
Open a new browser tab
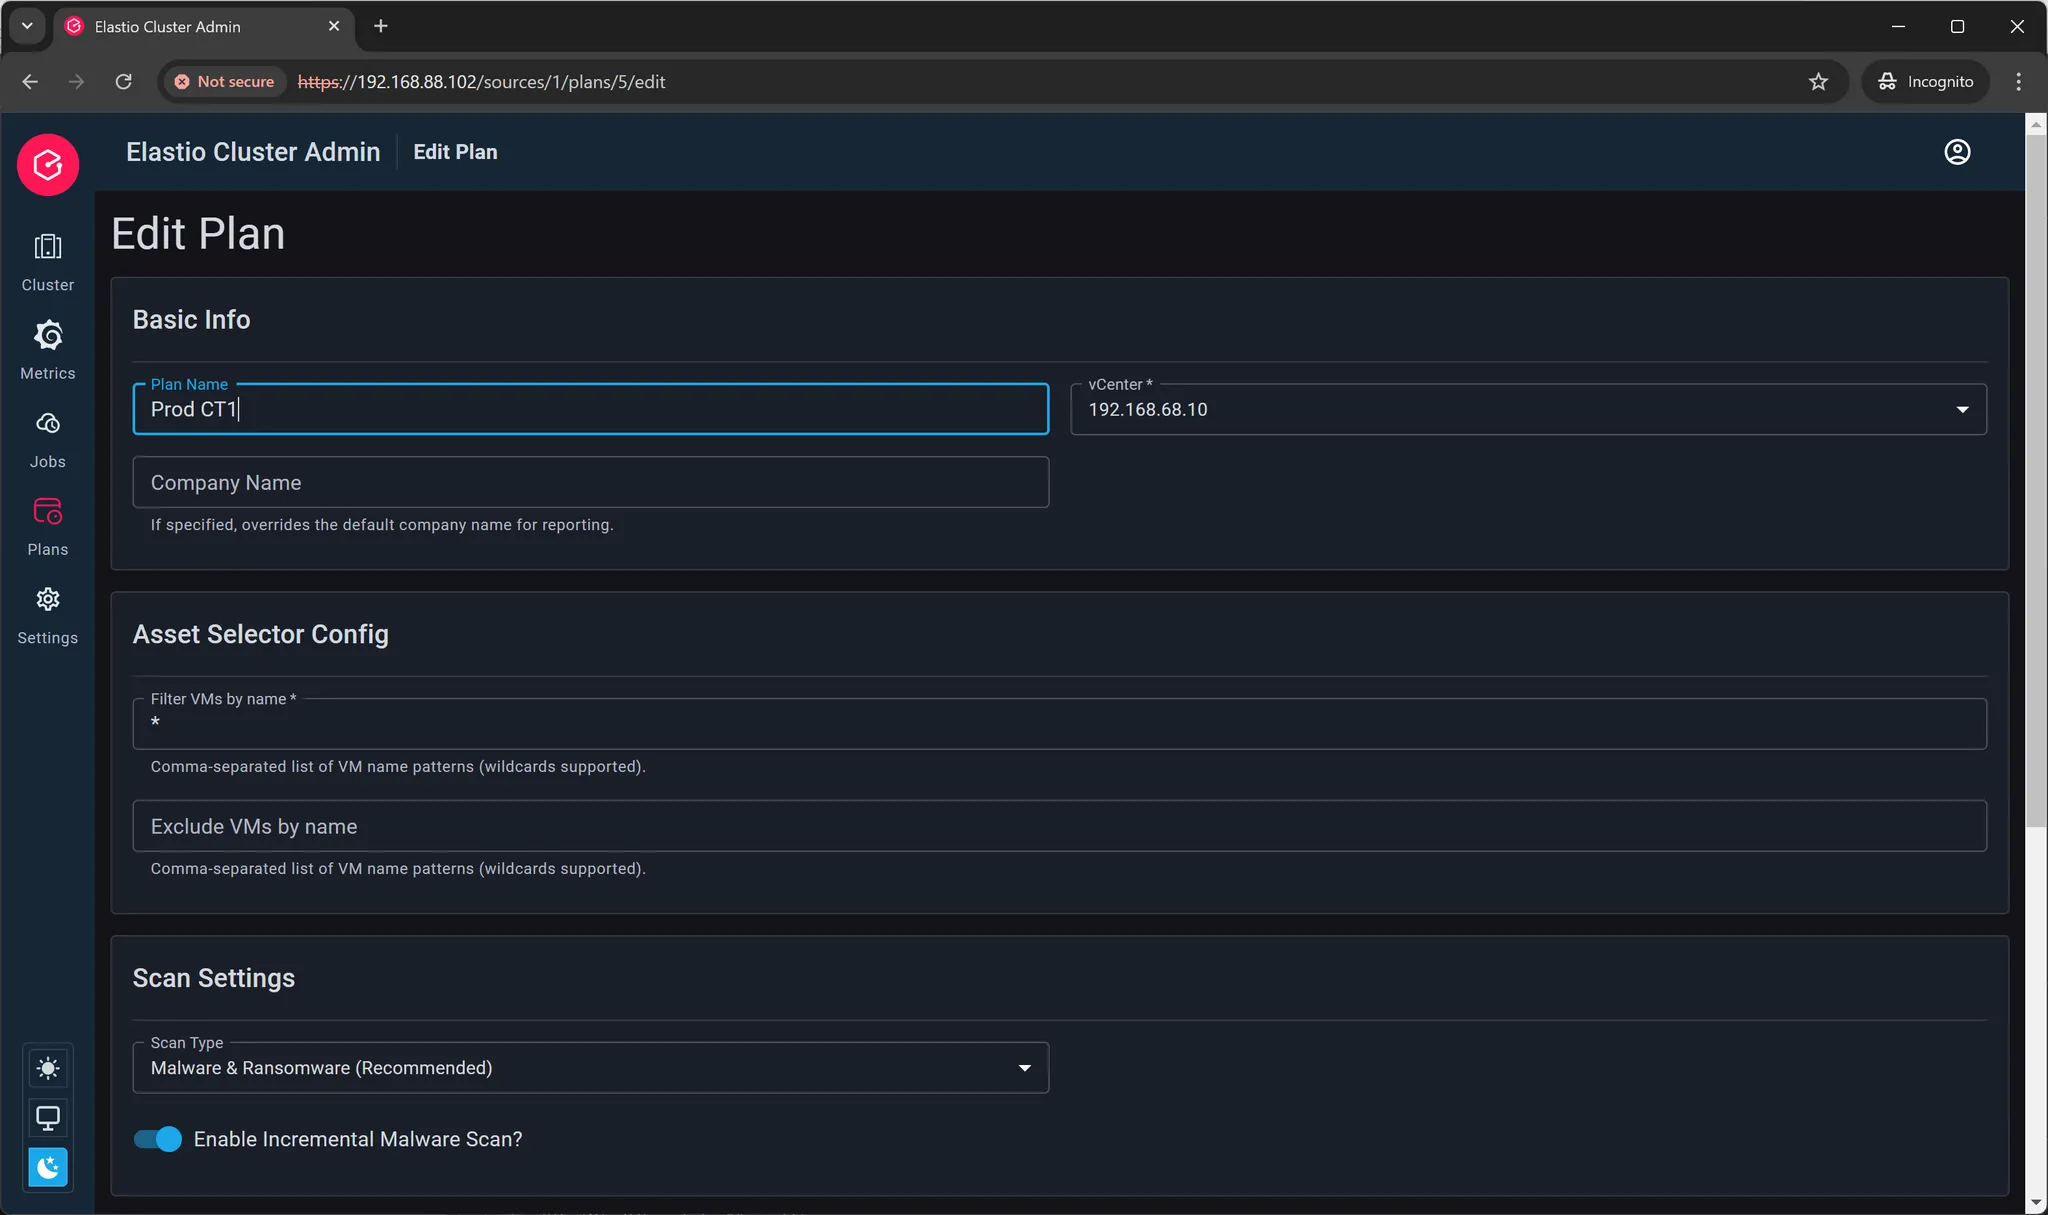381,26
